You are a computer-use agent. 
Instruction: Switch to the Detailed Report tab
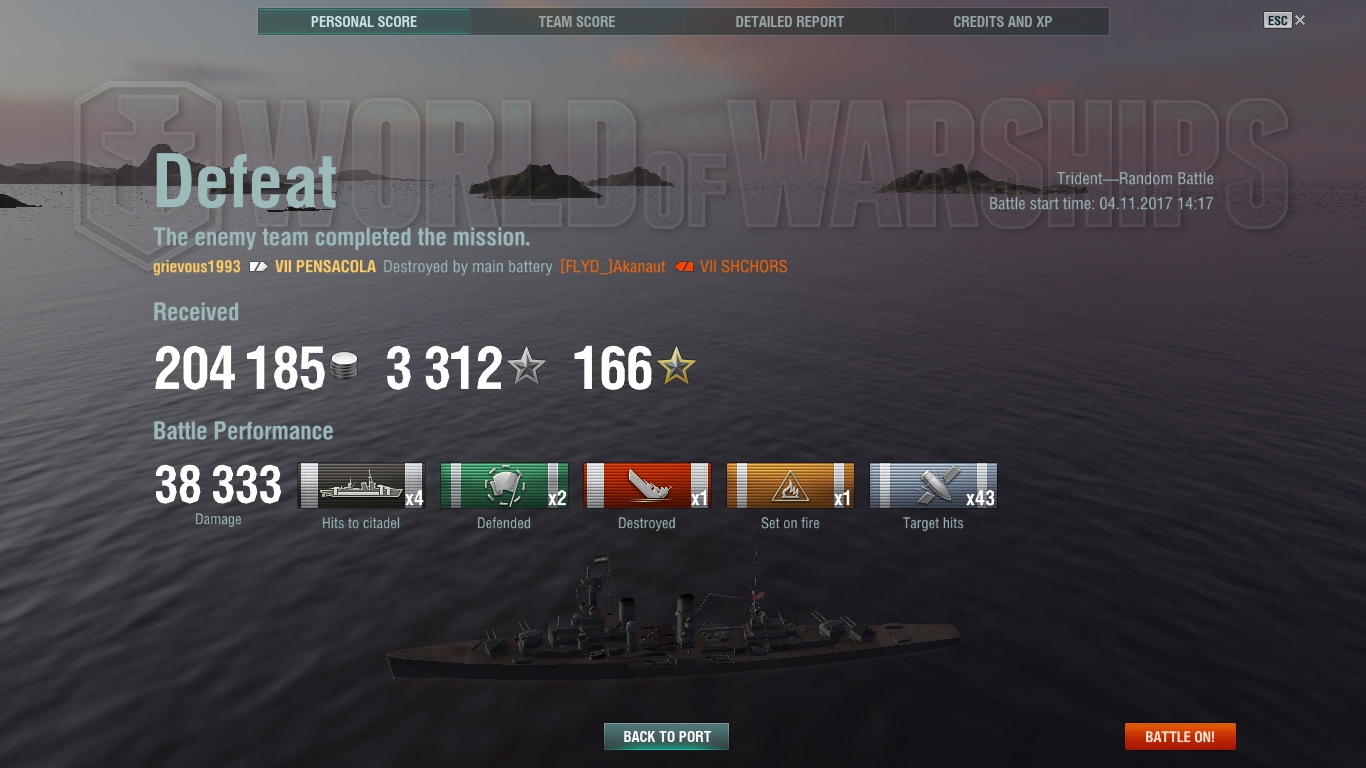coord(790,22)
